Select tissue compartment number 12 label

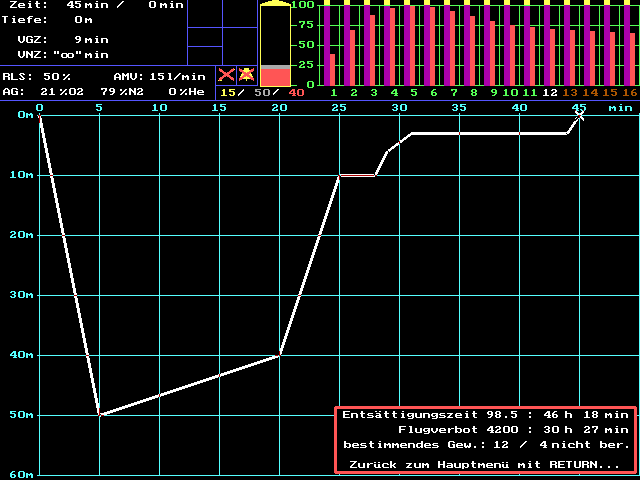tap(550, 93)
